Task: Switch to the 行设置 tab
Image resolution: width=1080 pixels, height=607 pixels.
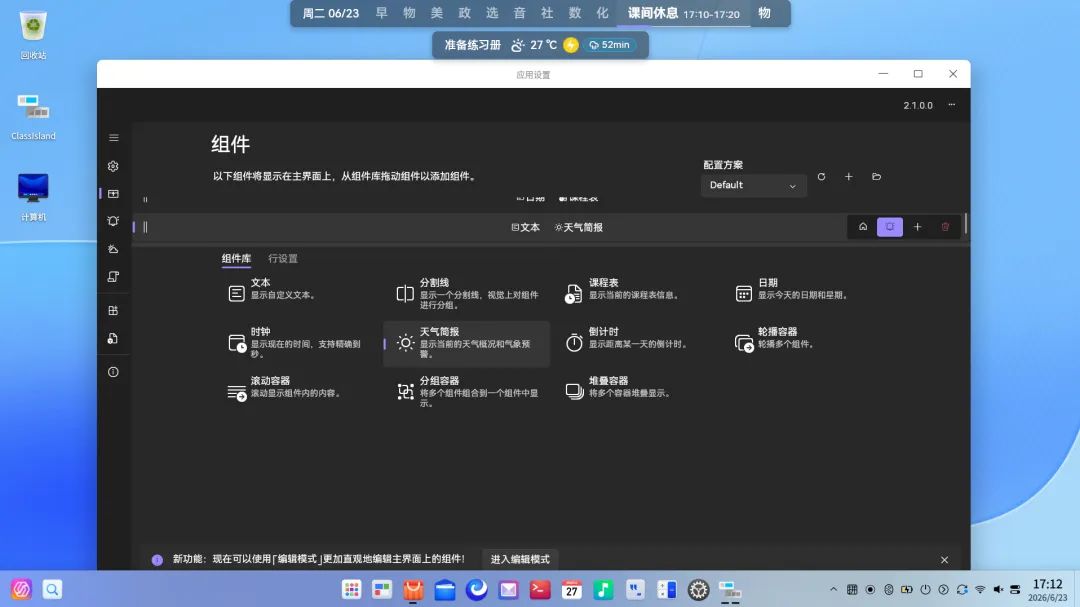Action: click(x=283, y=258)
